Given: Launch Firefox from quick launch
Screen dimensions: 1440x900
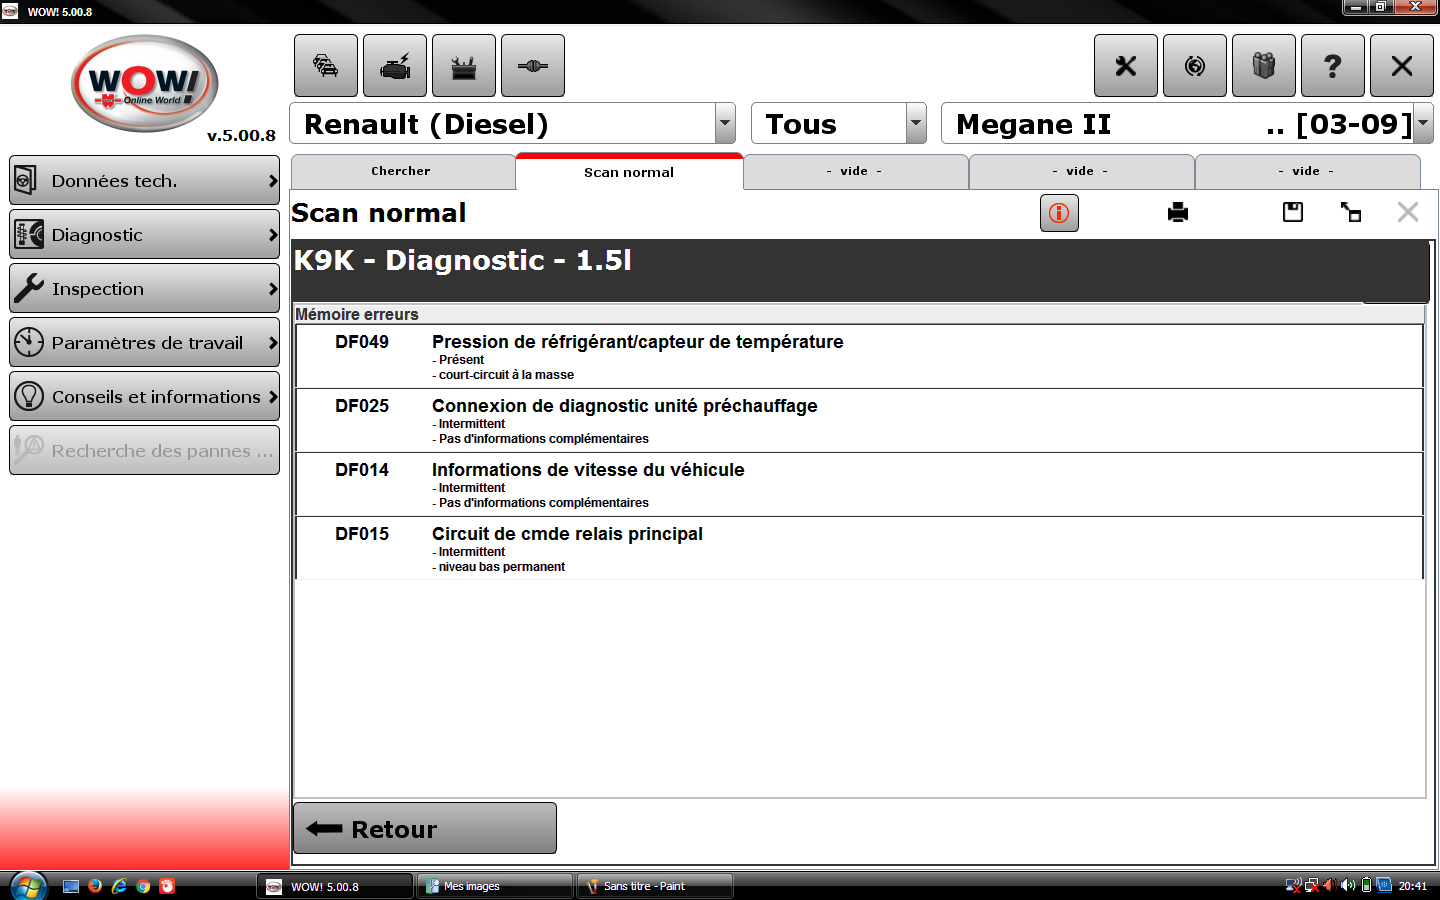Looking at the screenshot, I should (95, 886).
